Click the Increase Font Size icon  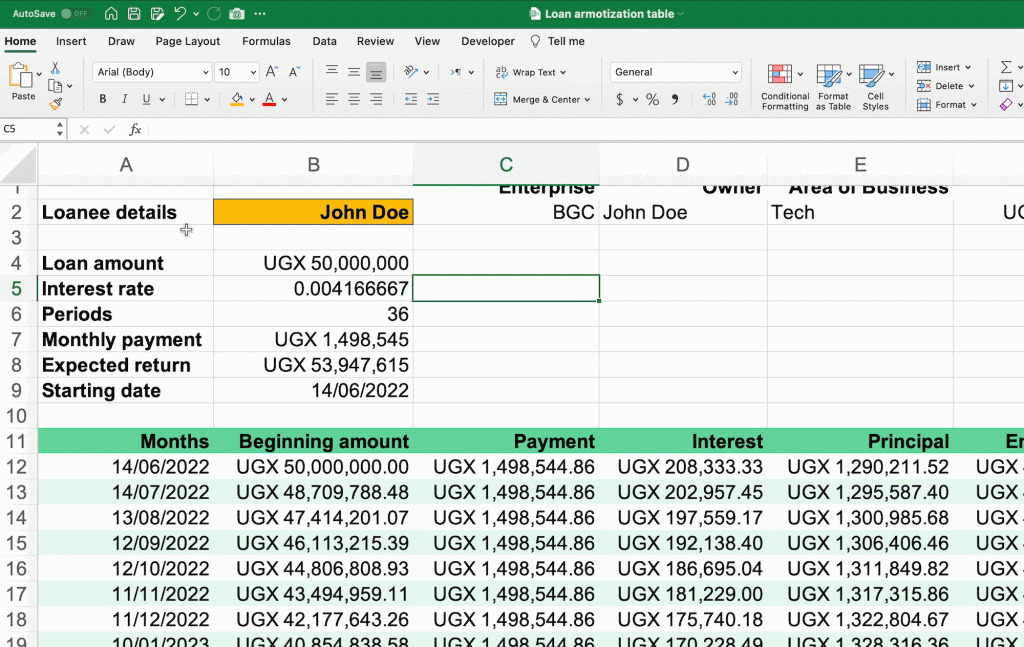[272, 72]
